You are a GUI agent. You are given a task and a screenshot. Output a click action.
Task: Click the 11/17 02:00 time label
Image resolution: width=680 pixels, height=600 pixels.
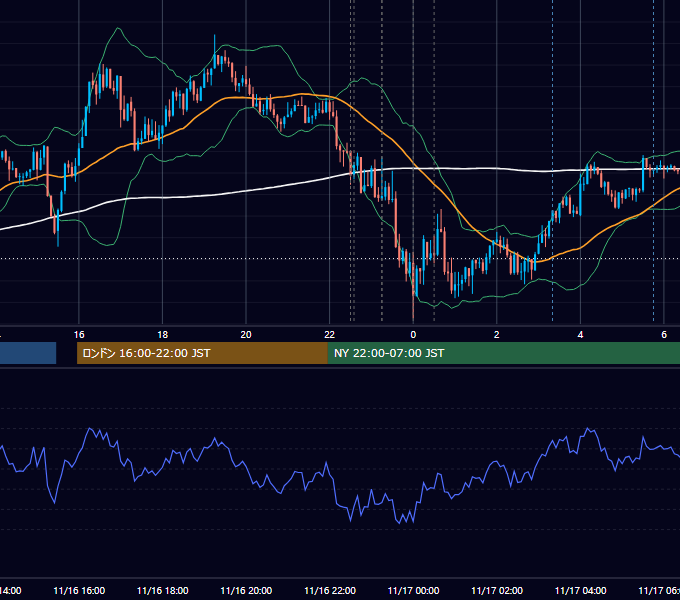pos(497,590)
